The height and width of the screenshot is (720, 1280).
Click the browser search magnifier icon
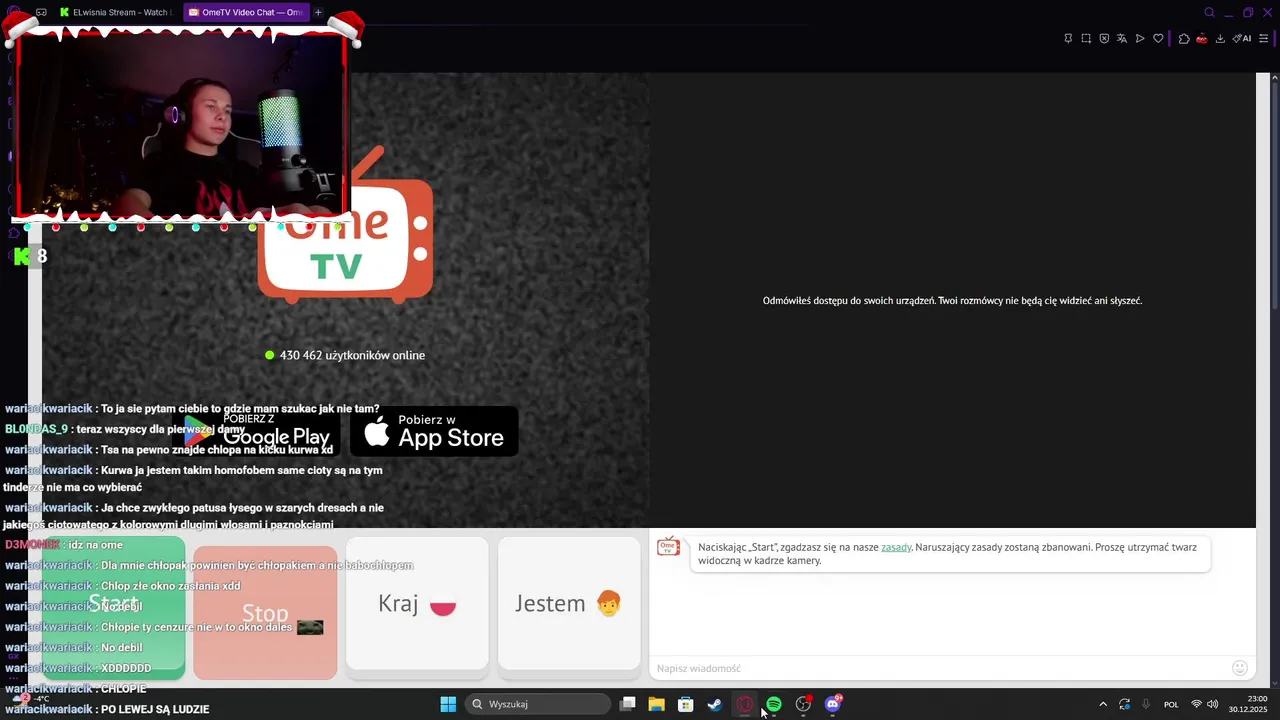[x=1209, y=13]
